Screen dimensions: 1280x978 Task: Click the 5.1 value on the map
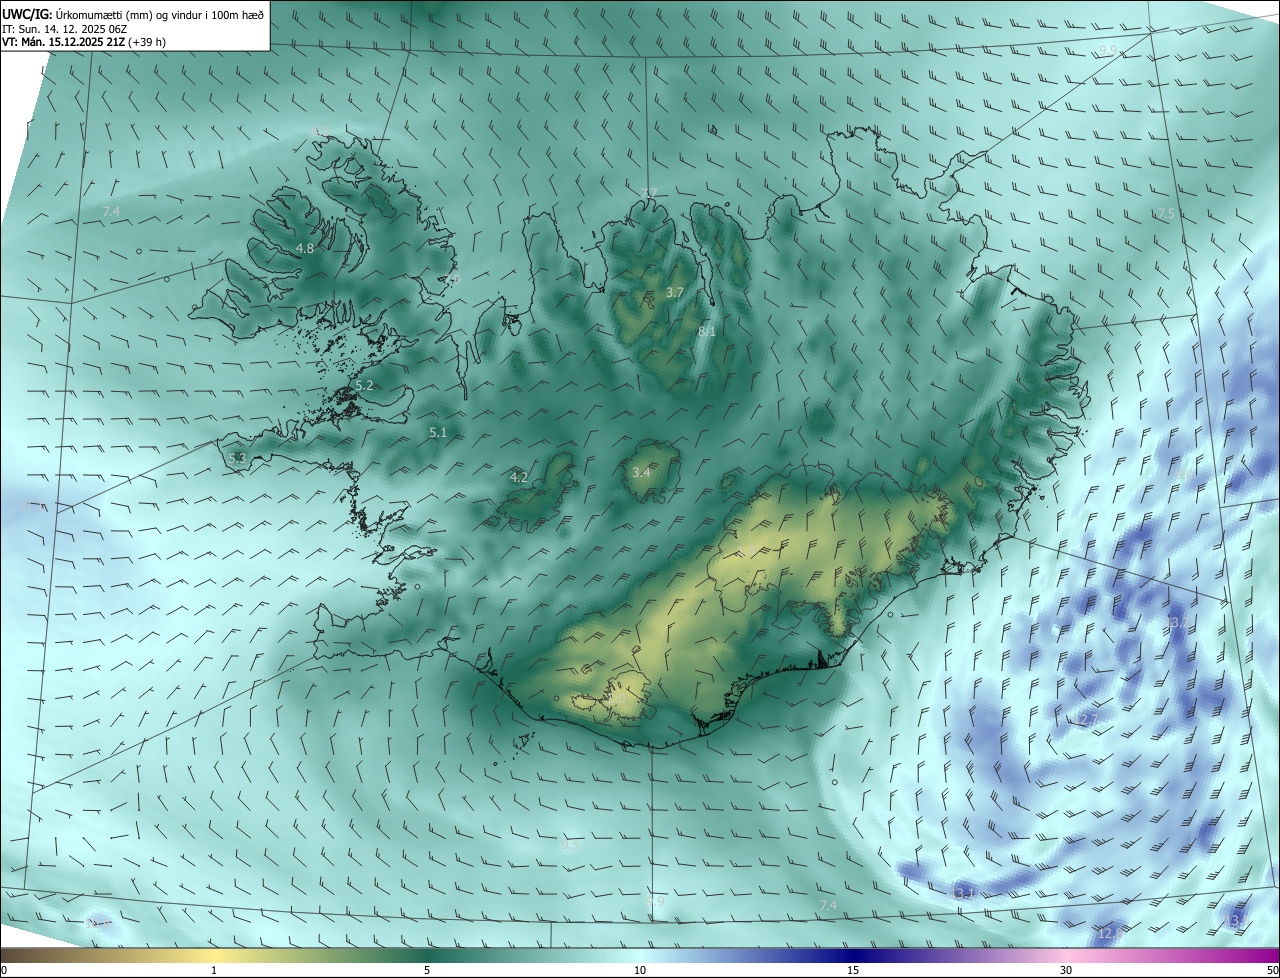point(438,433)
